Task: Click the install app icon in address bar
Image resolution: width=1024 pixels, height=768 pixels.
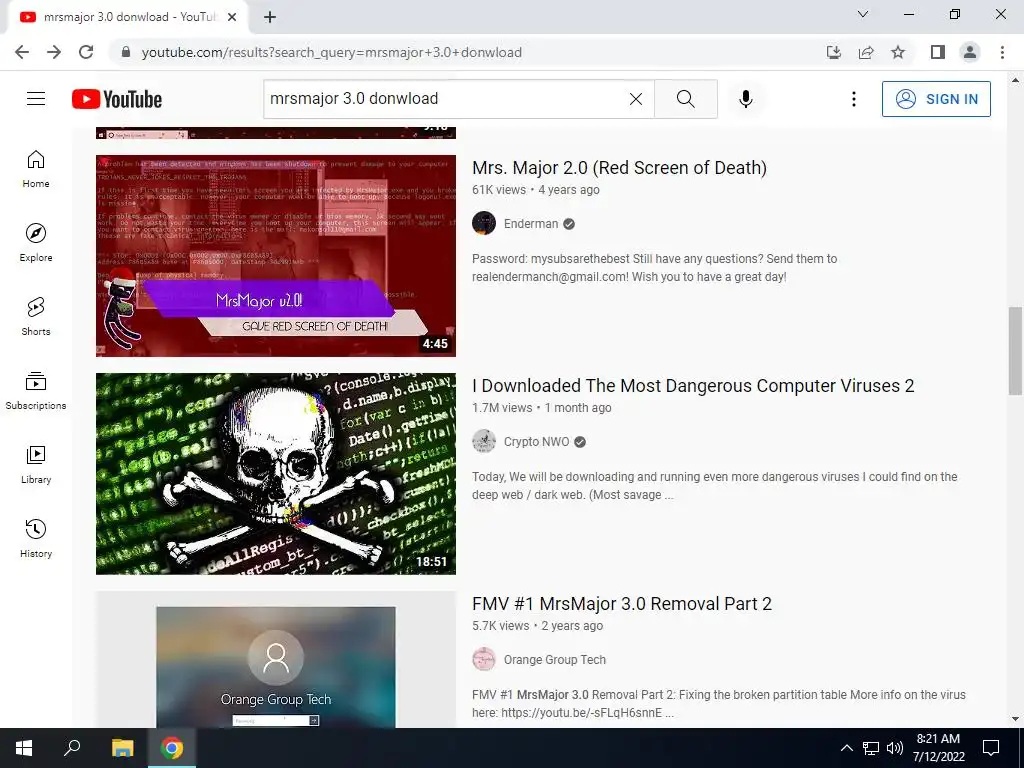Action: (834, 52)
